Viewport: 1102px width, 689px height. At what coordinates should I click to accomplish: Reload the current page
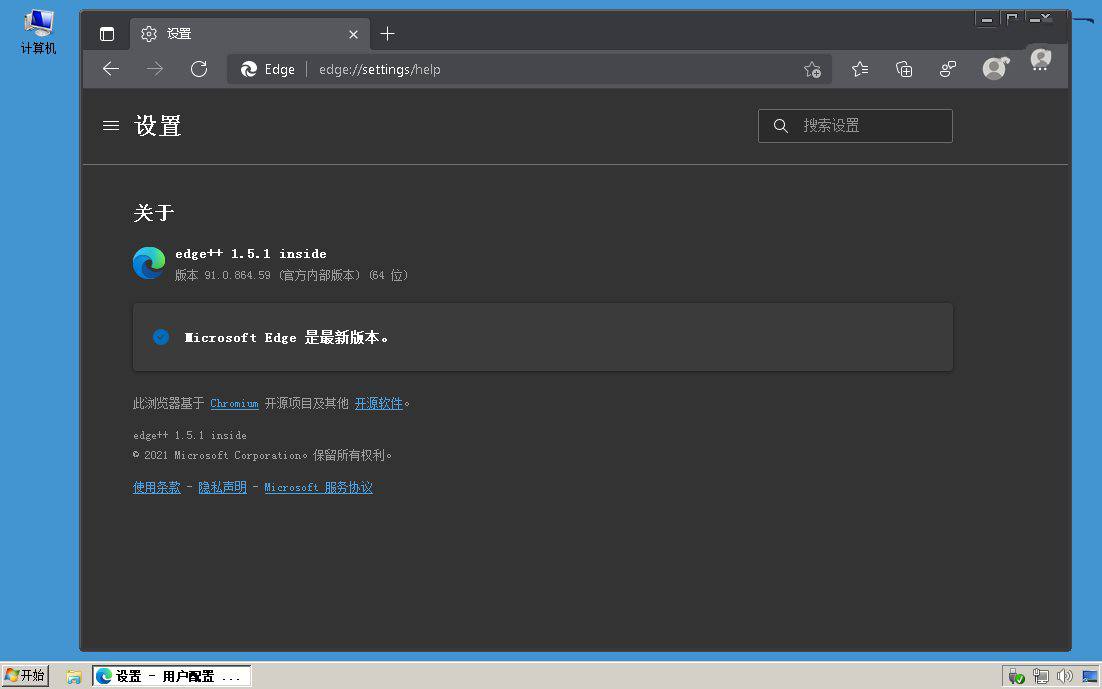[x=199, y=69]
